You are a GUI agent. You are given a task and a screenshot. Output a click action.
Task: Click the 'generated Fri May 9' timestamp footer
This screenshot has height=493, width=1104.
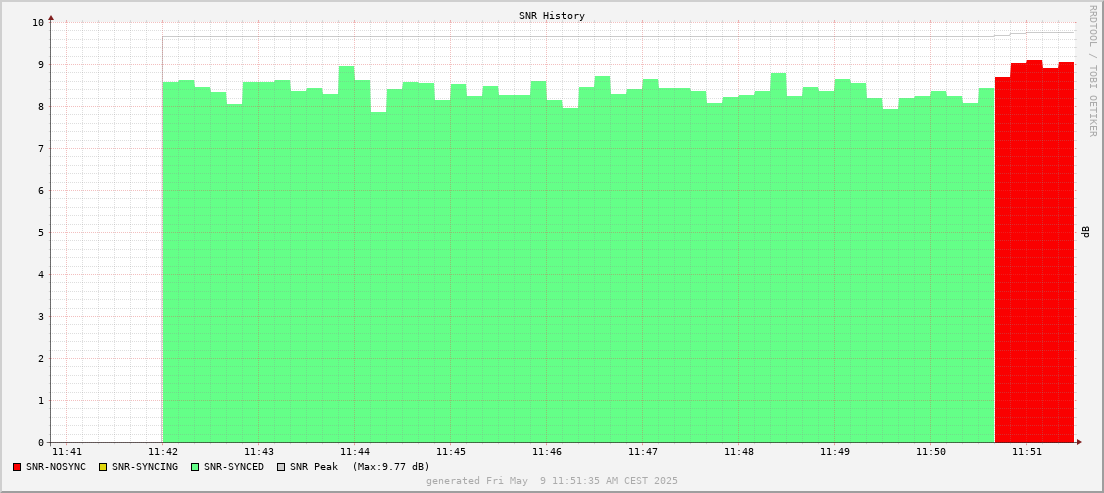point(552,481)
